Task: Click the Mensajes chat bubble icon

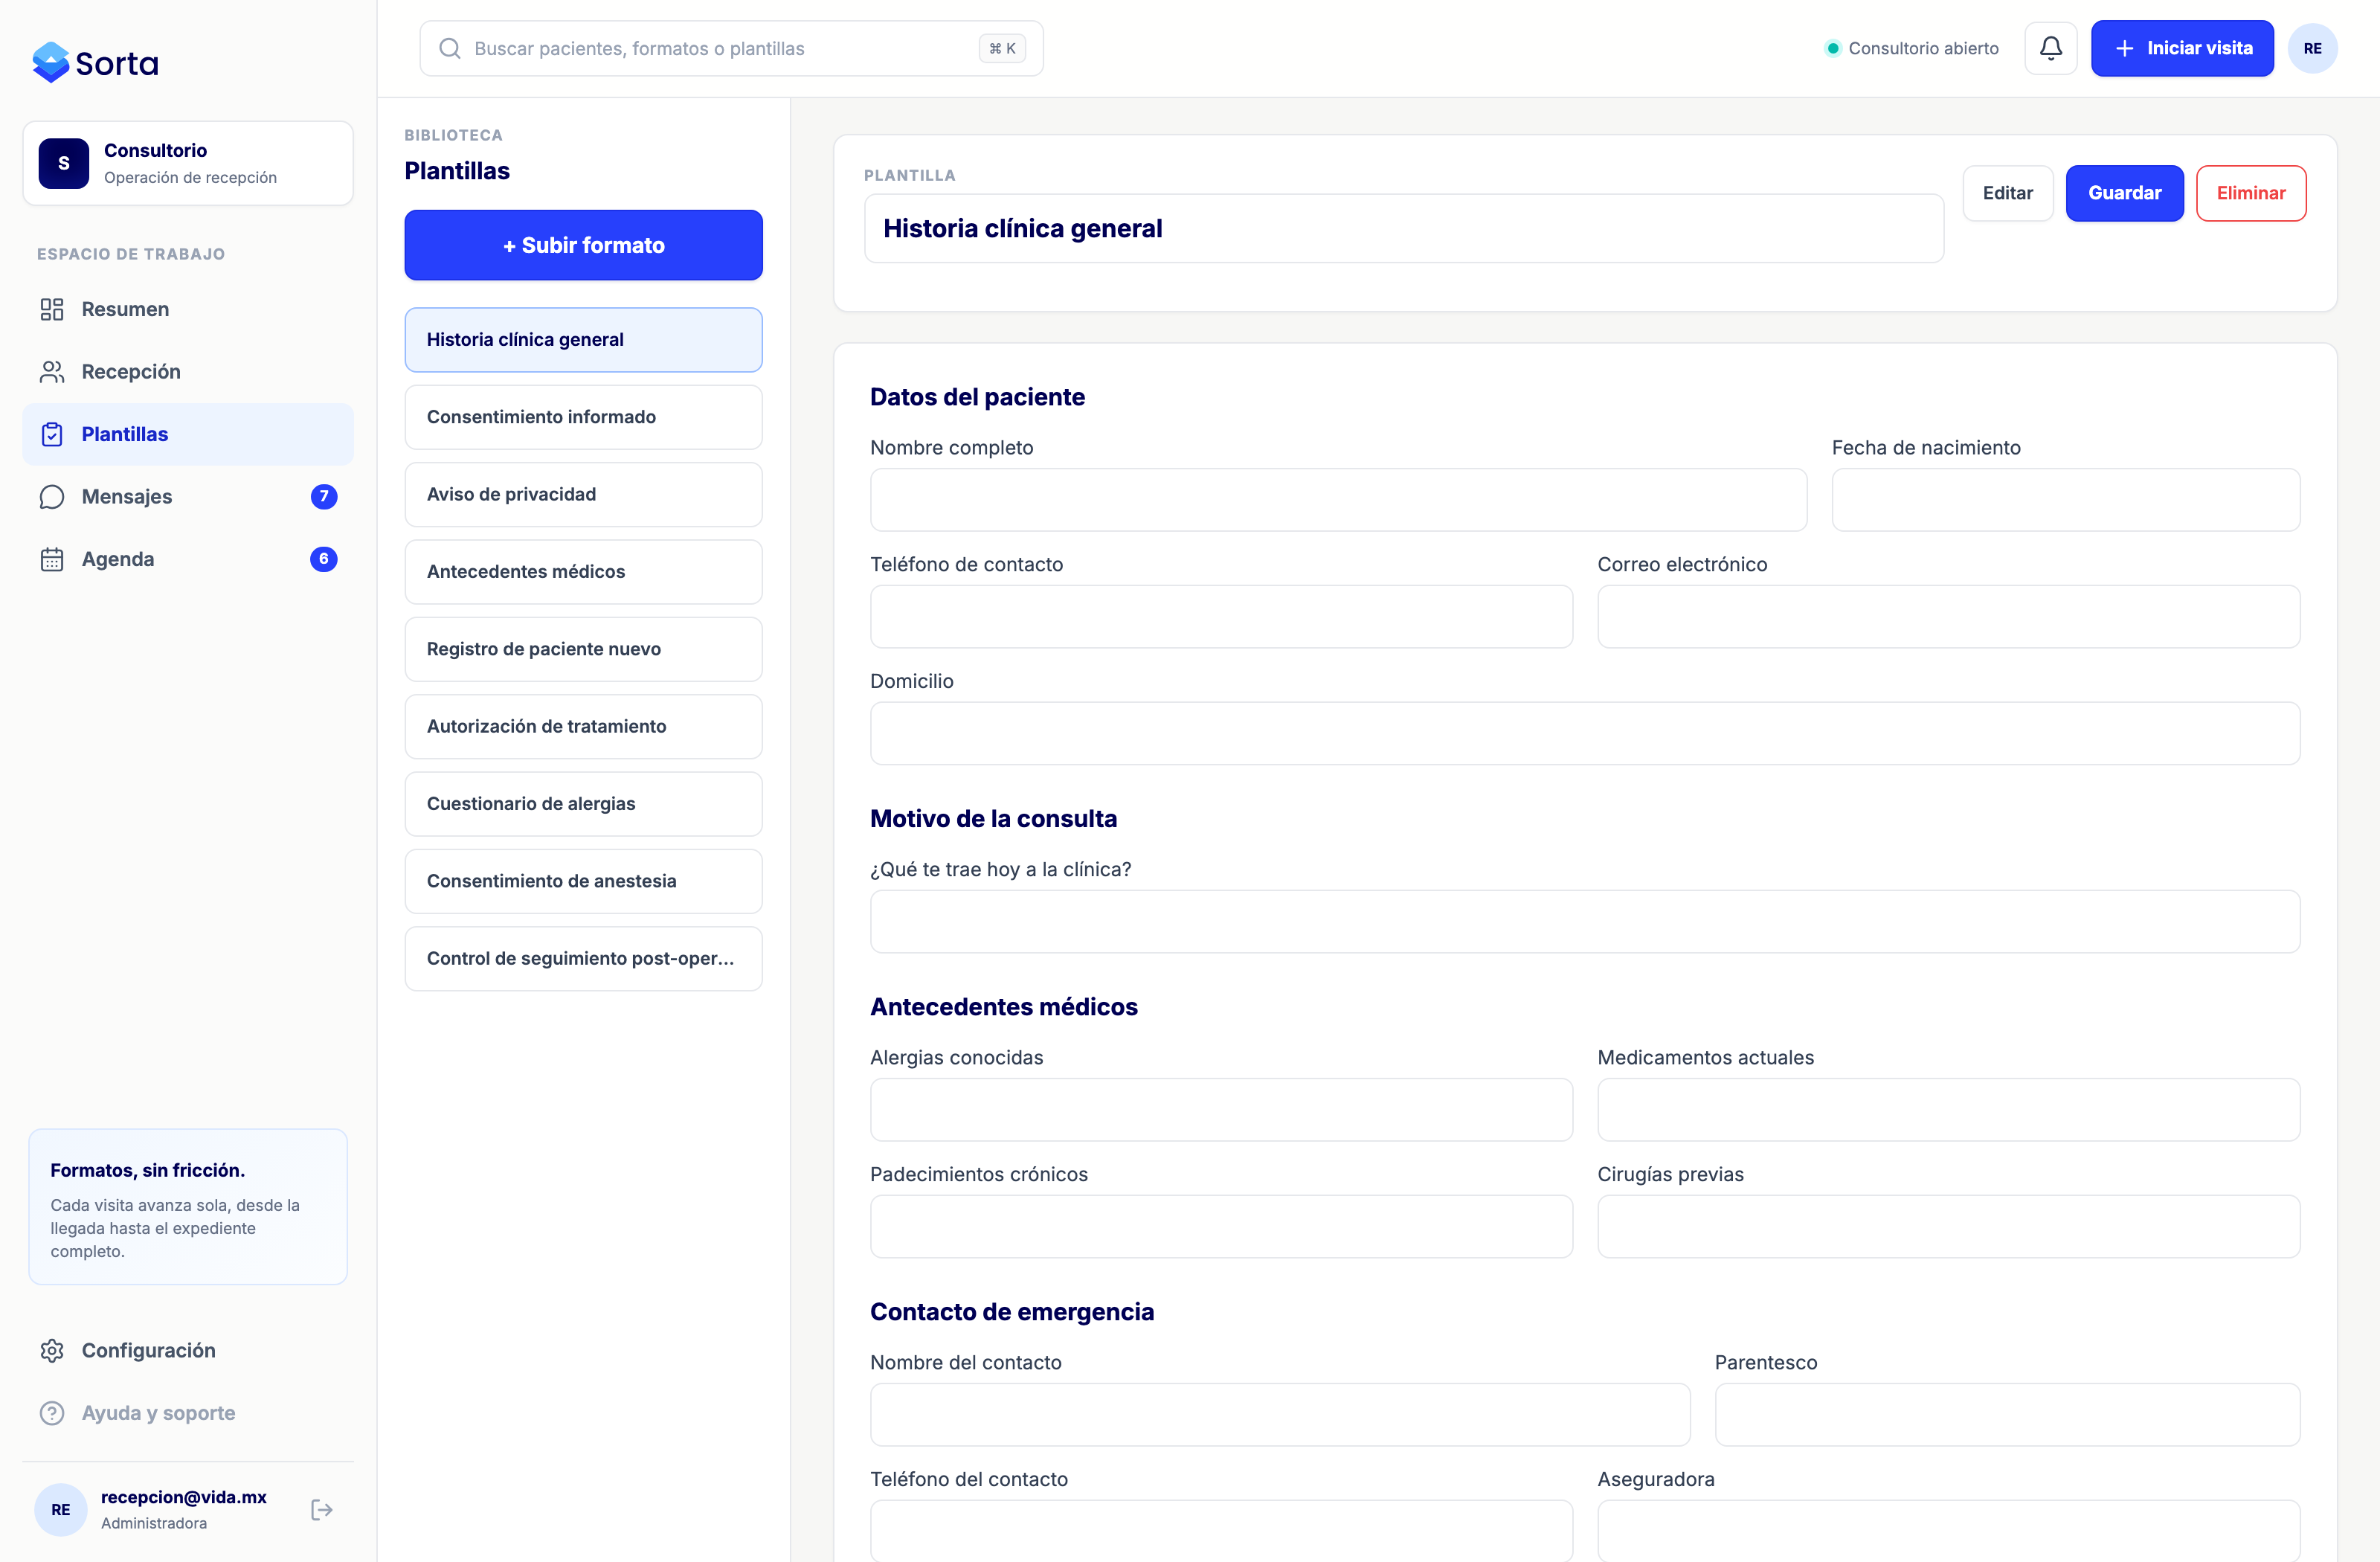Action: point(52,497)
